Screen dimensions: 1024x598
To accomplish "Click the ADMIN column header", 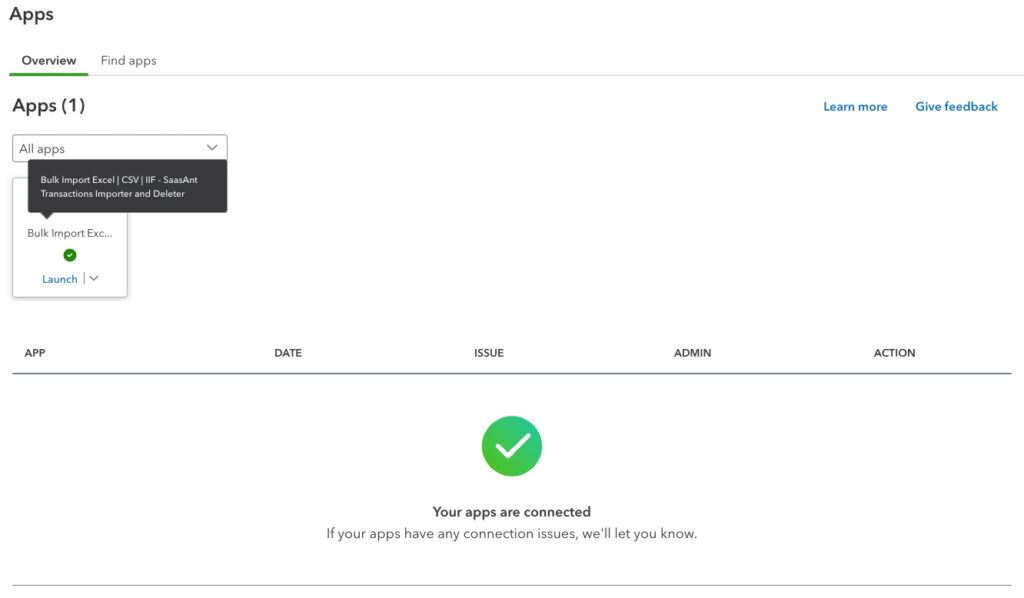I will 692,352.
